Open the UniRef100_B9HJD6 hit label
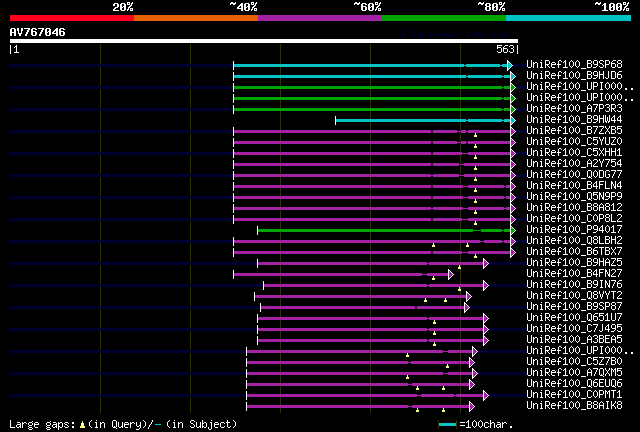This screenshot has width=640, height=432. coord(574,76)
